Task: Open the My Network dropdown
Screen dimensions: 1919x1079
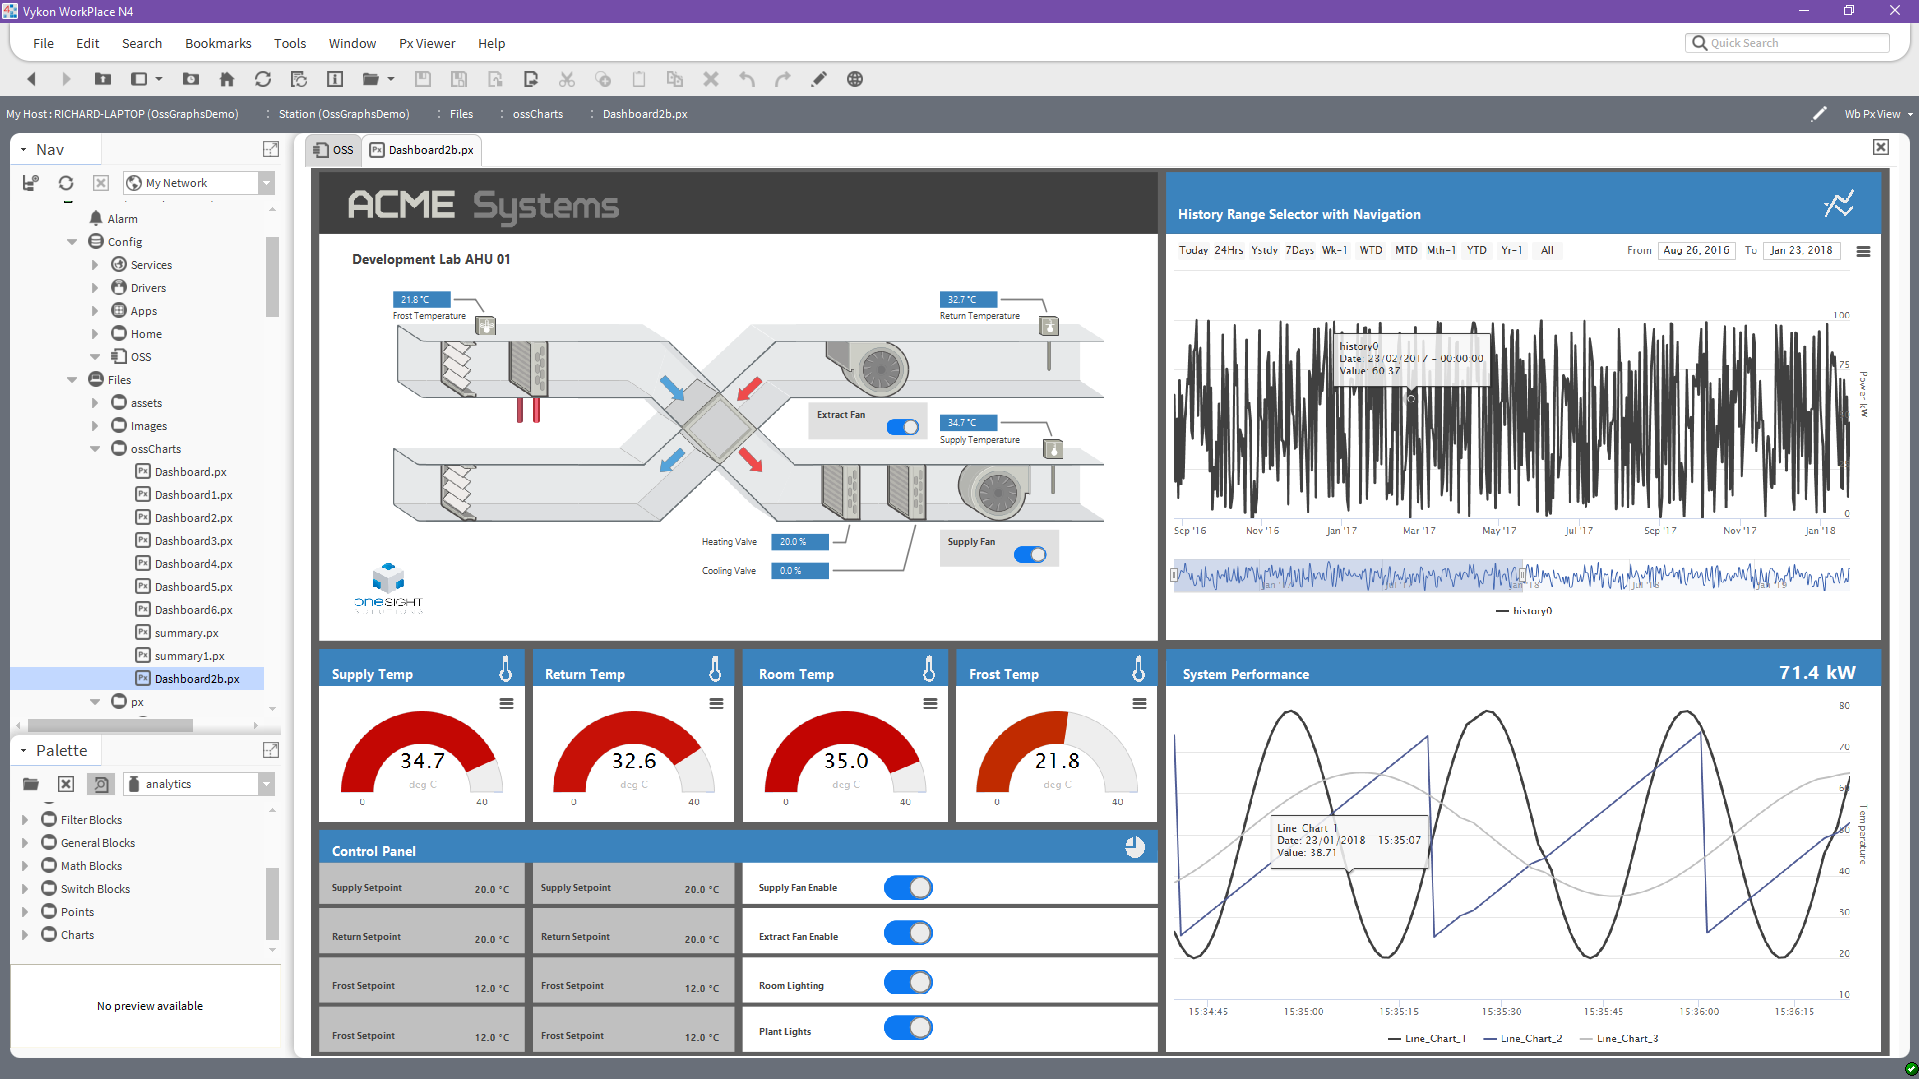Action: [x=266, y=183]
